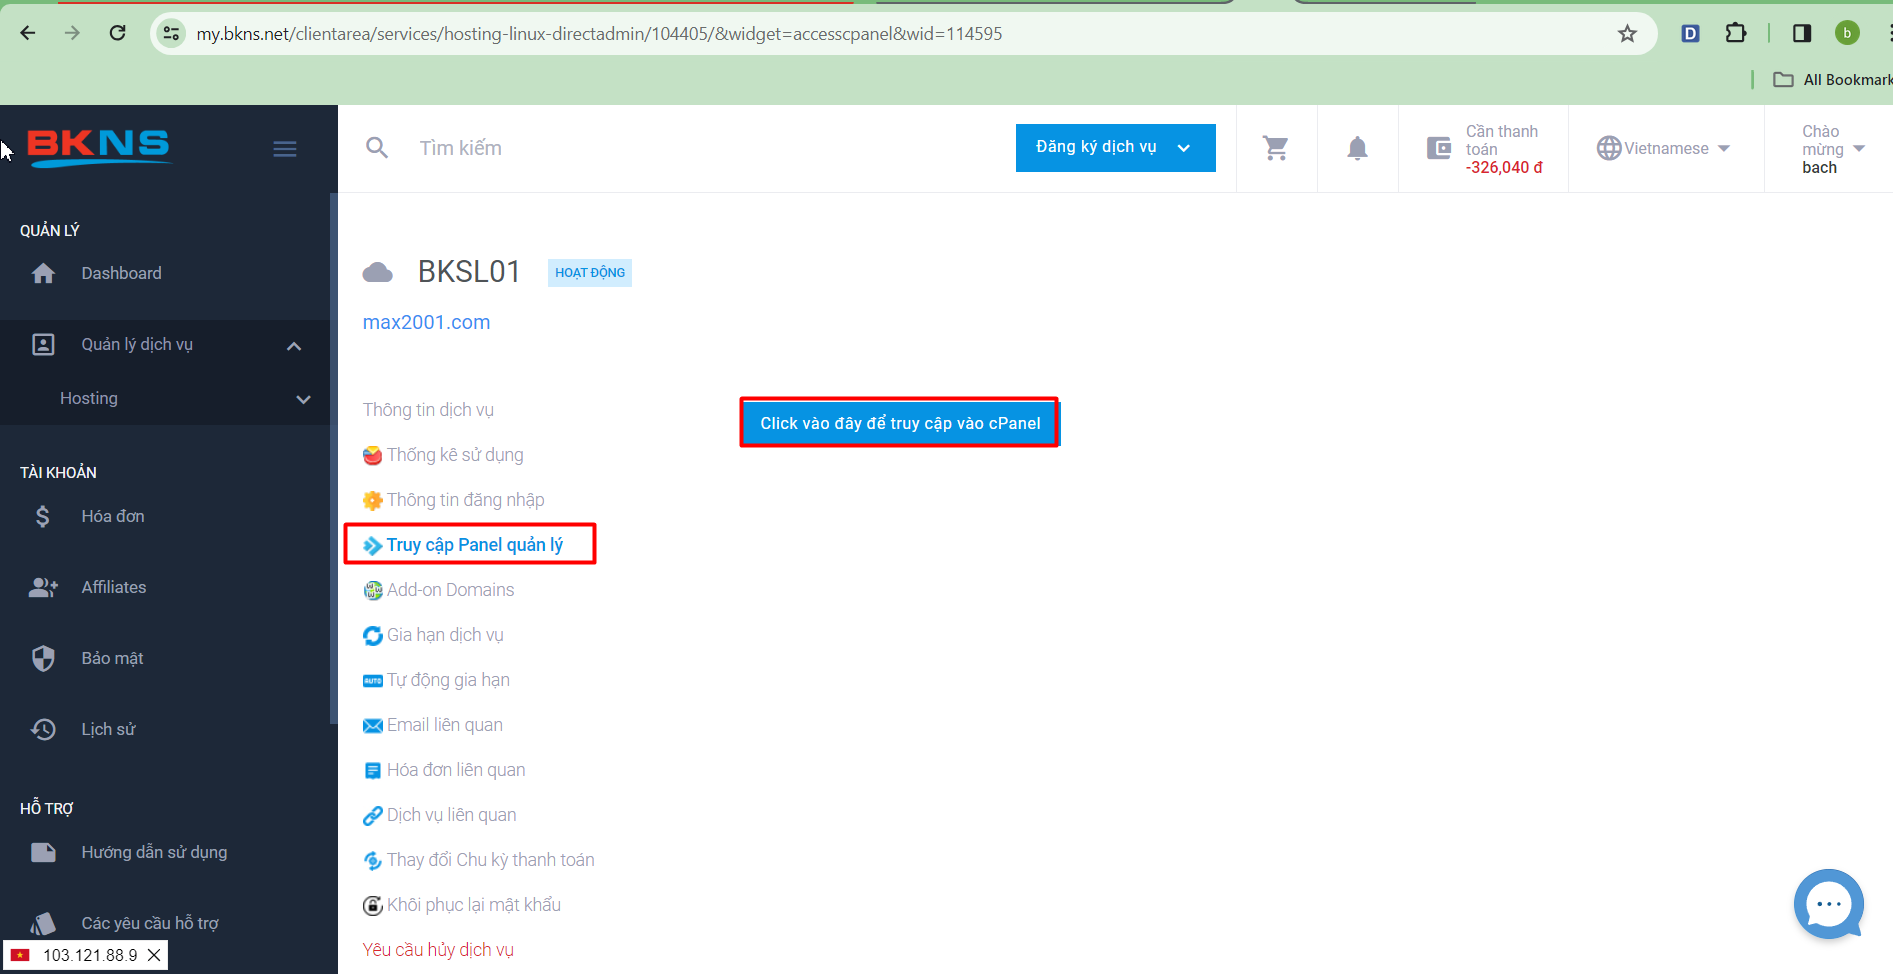Open the All Bookmarks folder
This screenshot has width=1893, height=974.
coord(1832,79)
